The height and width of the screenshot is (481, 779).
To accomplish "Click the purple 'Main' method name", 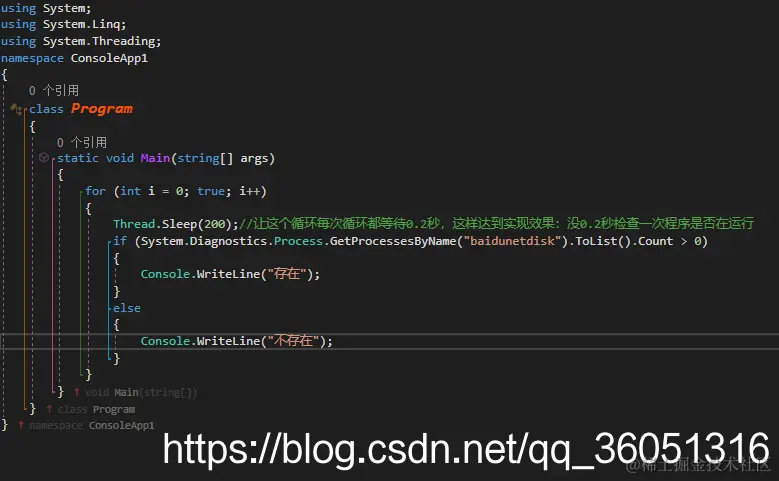I will (155, 158).
